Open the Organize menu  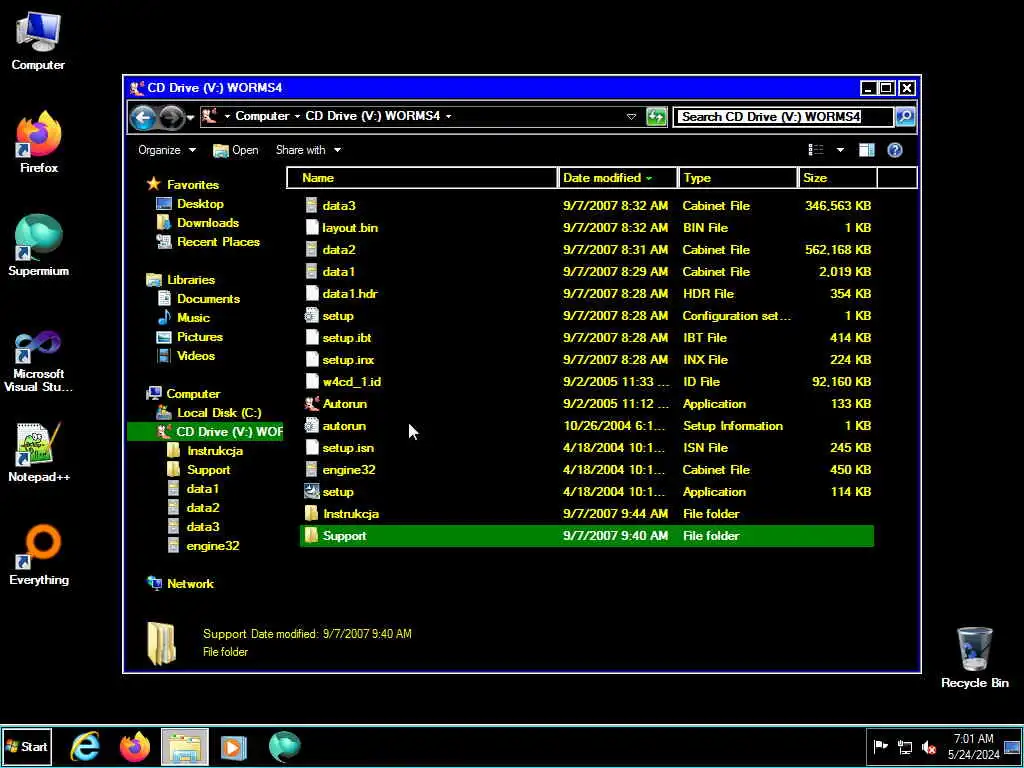[167, 150]
